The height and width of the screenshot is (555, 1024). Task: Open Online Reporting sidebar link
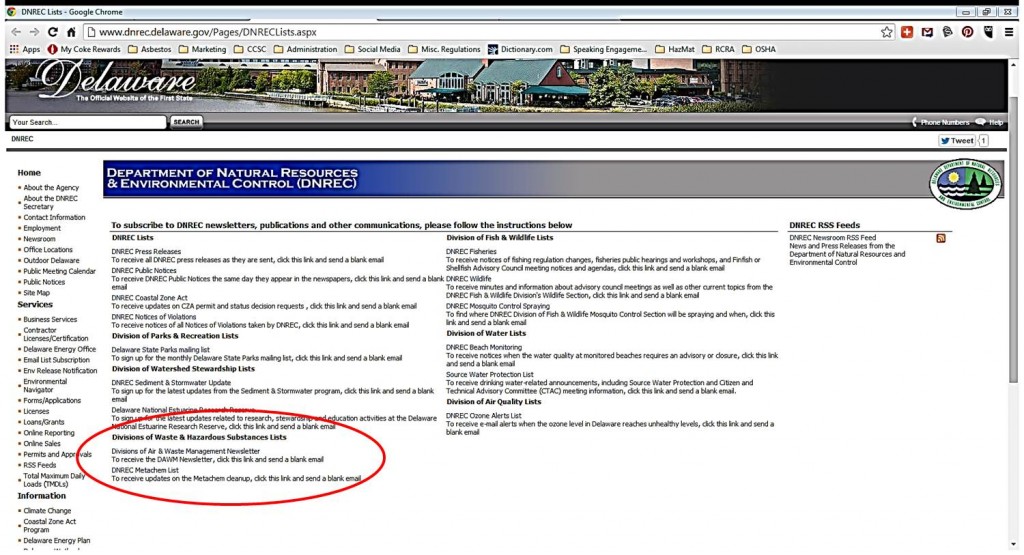(49, 433)
